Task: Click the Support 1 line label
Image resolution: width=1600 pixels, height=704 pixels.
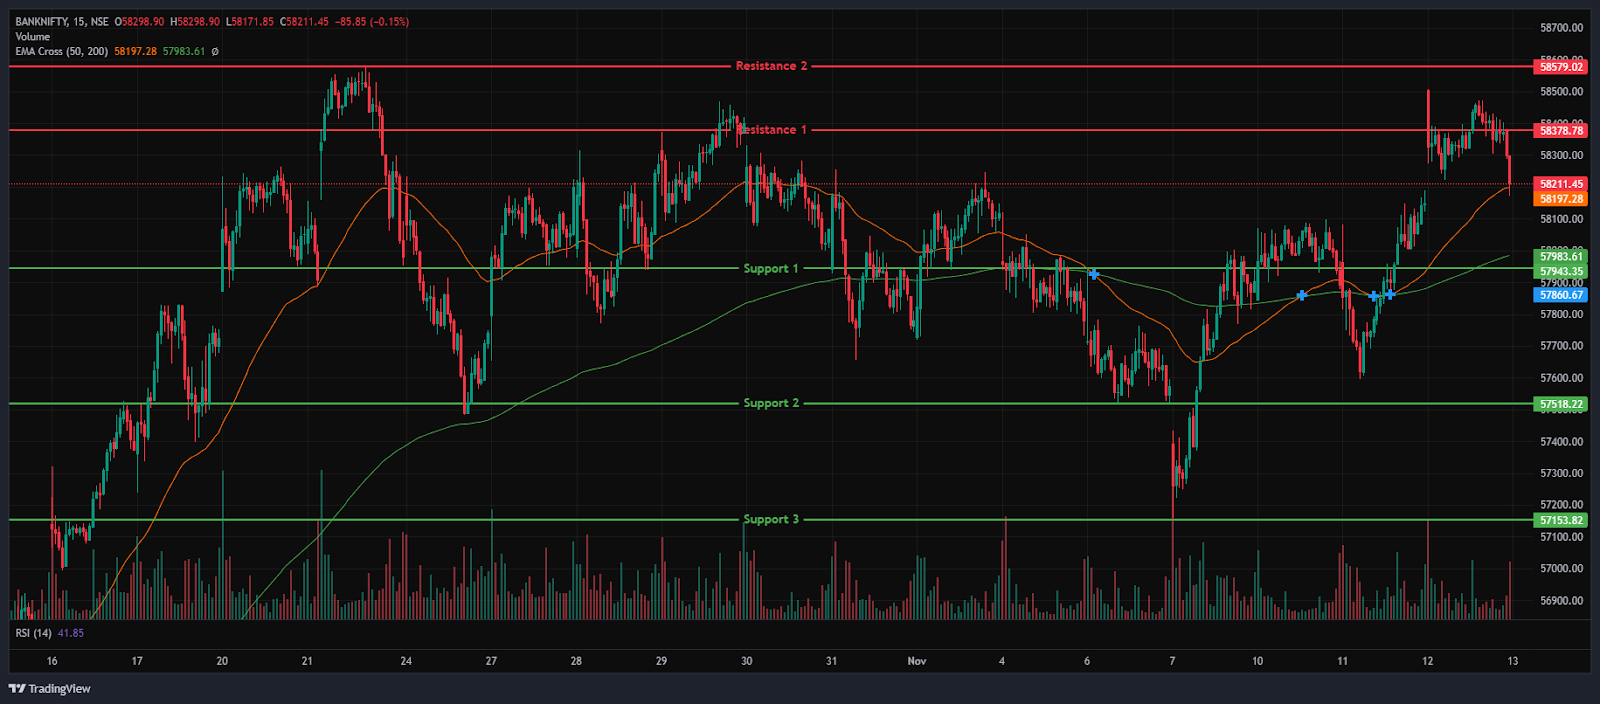Action: click(771, 268)
